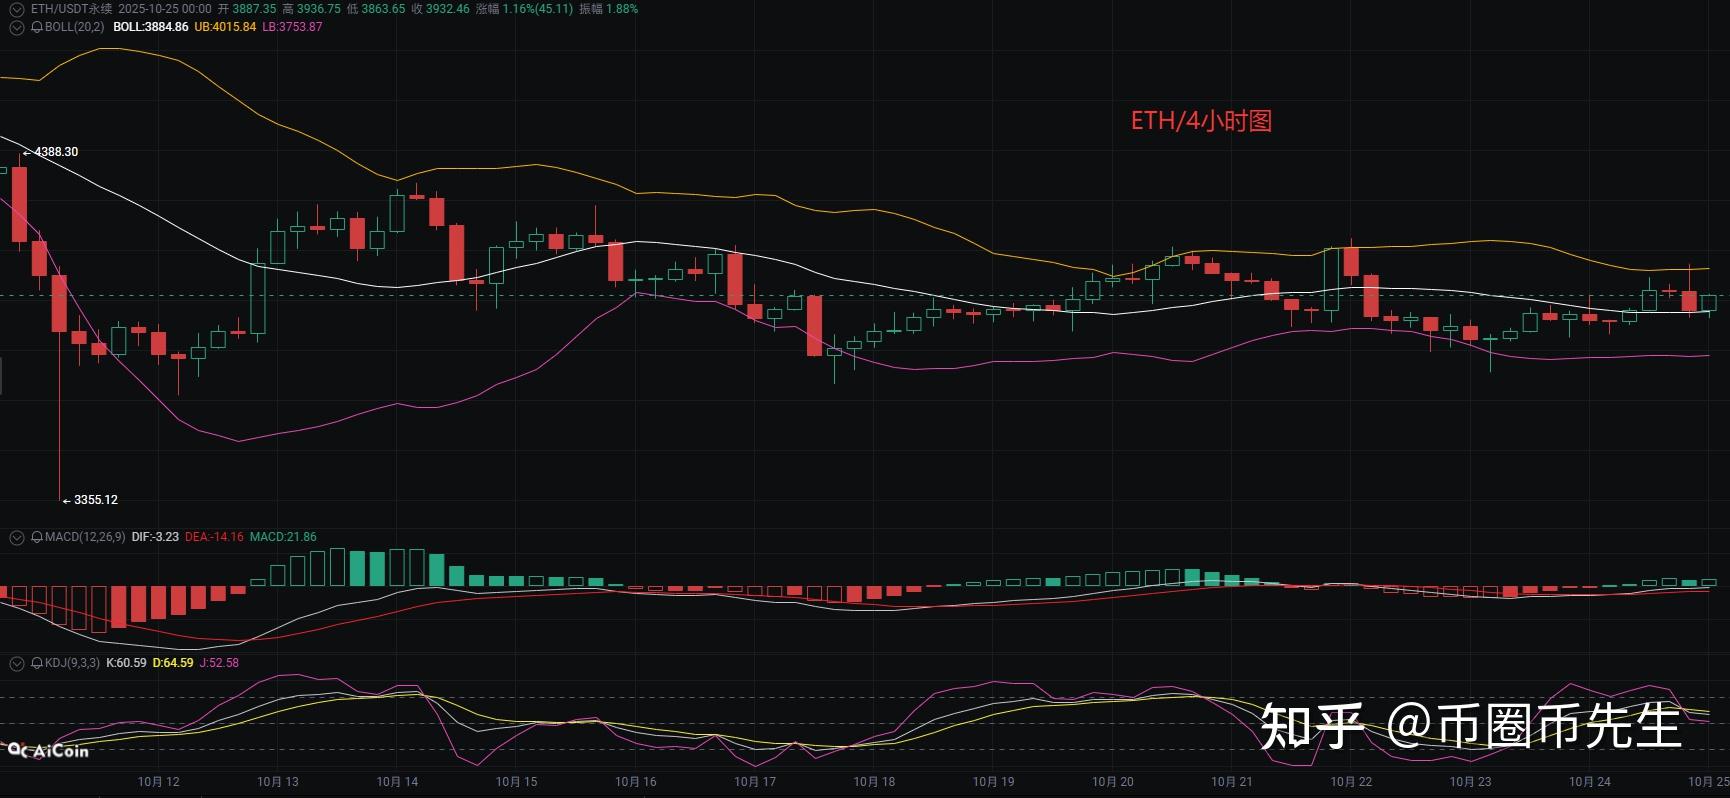Open the ETH/USDT永续 symbol name
Screen dimensions: 1730x798
pyautogui.click(x=71, y=9)
